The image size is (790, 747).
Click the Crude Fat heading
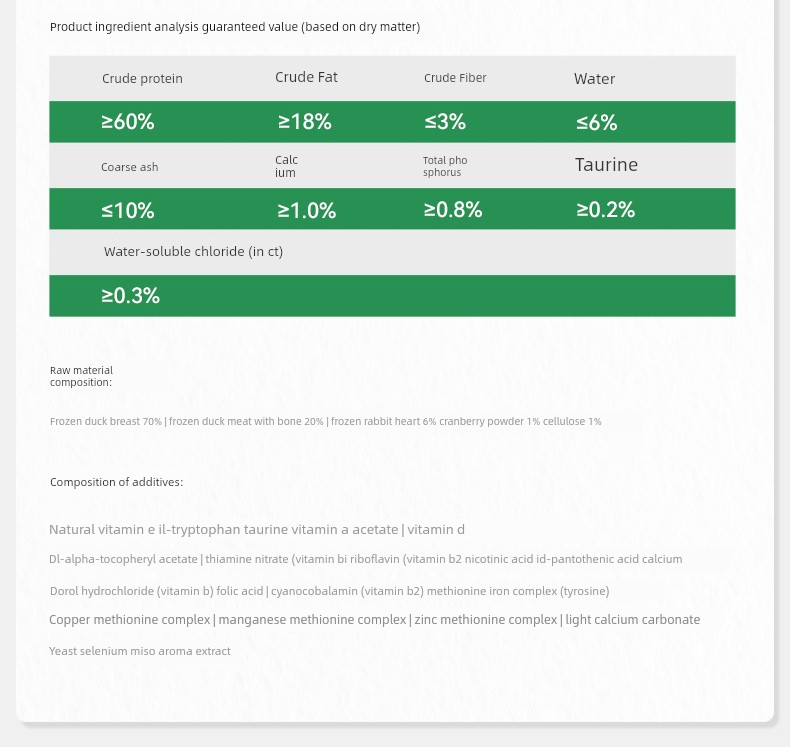[x=306, y=78]
